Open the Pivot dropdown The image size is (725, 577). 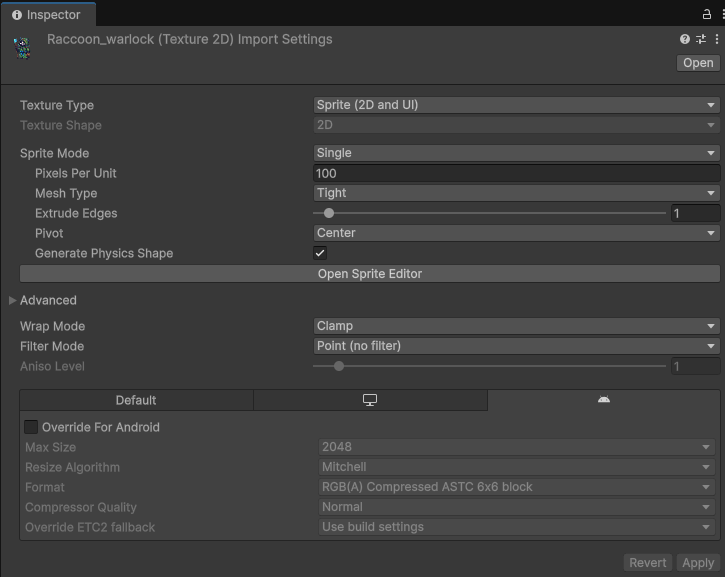click(516, 233)
